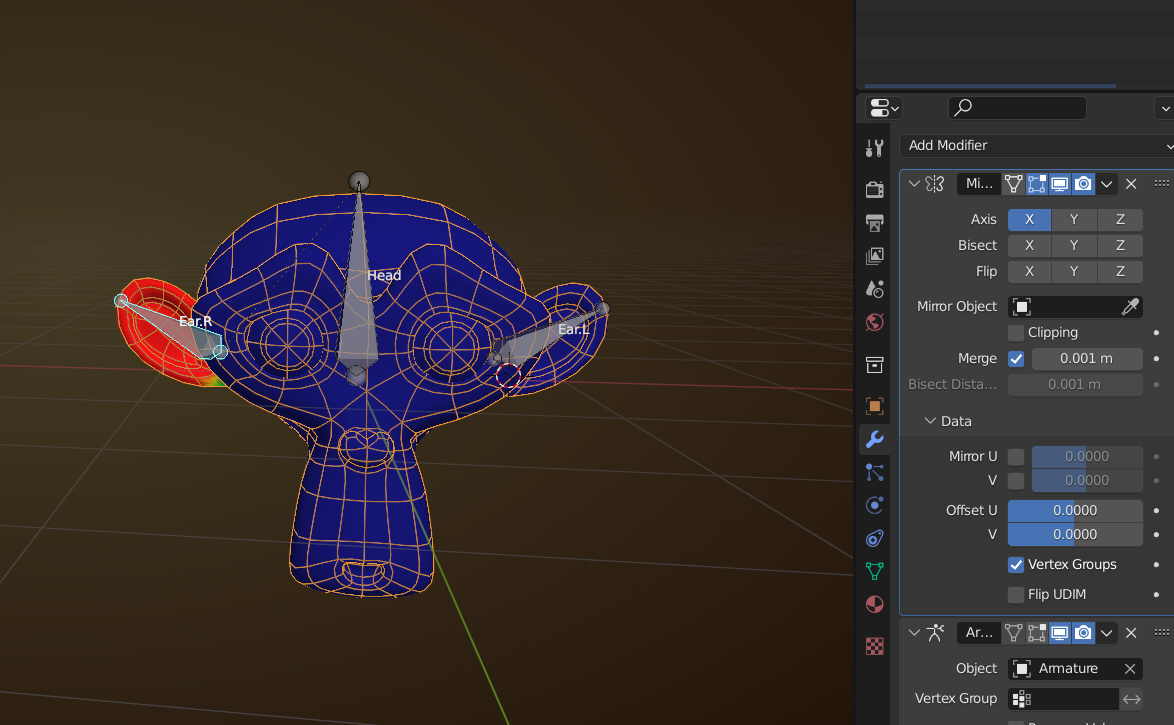Toggle Mirror modifier render camera icon

pyautogui.click(x=1083, y=184)
